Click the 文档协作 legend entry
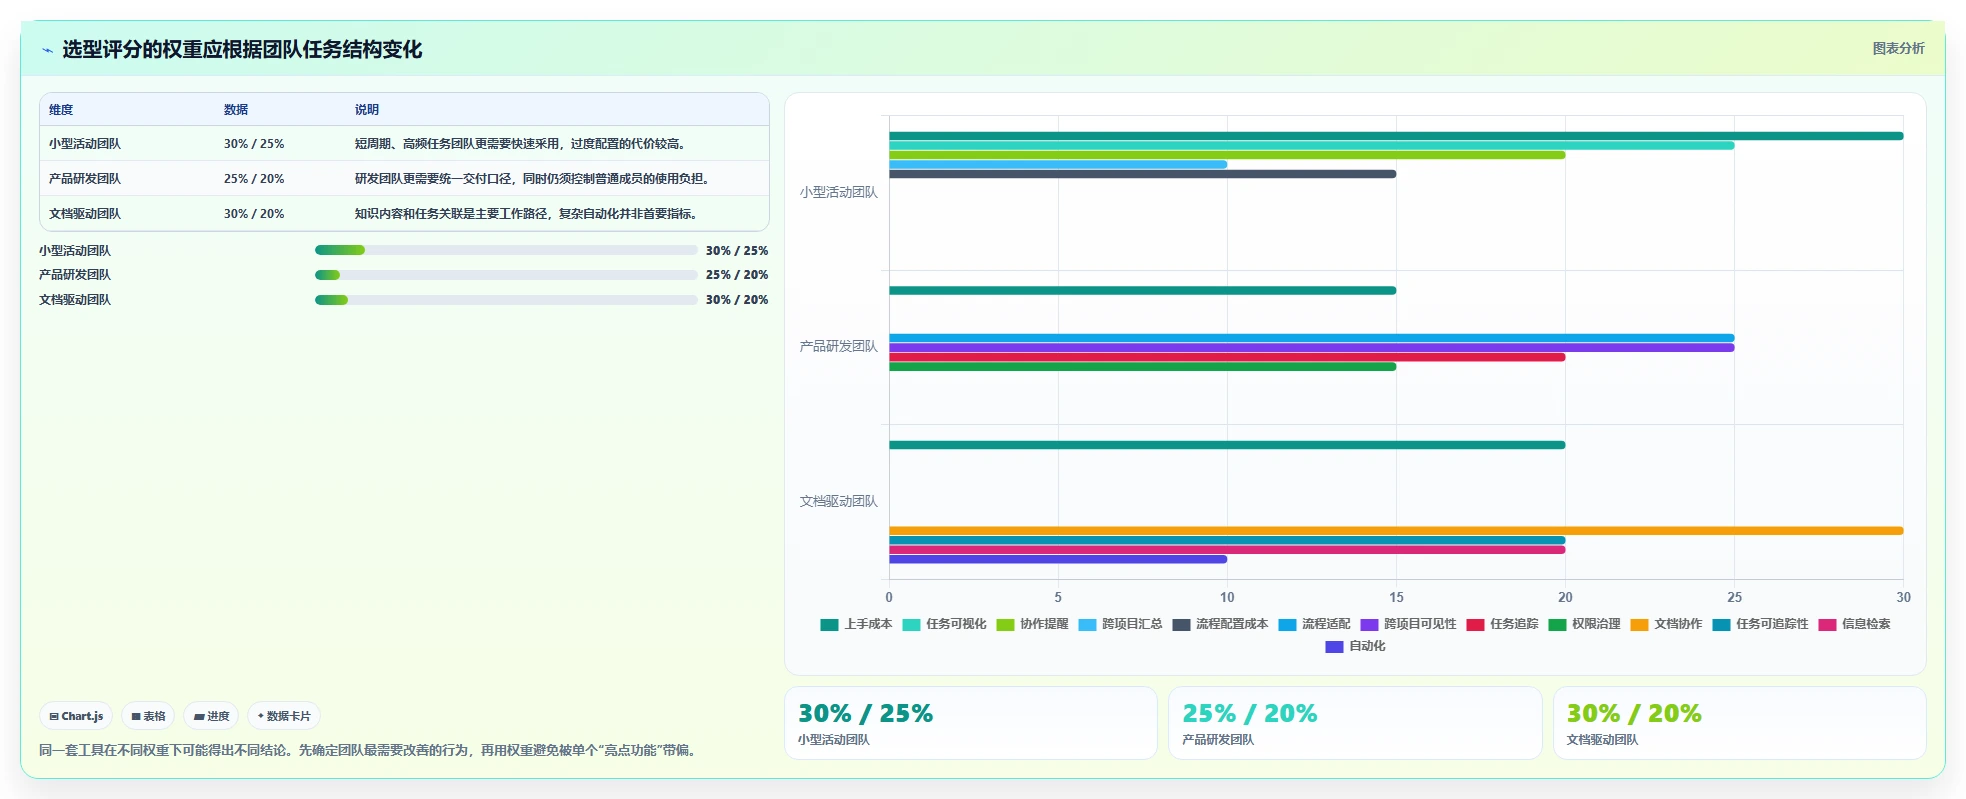The width and height of the screenshot is (1966, 799). pyautogui.click(x=1666, y=624)
